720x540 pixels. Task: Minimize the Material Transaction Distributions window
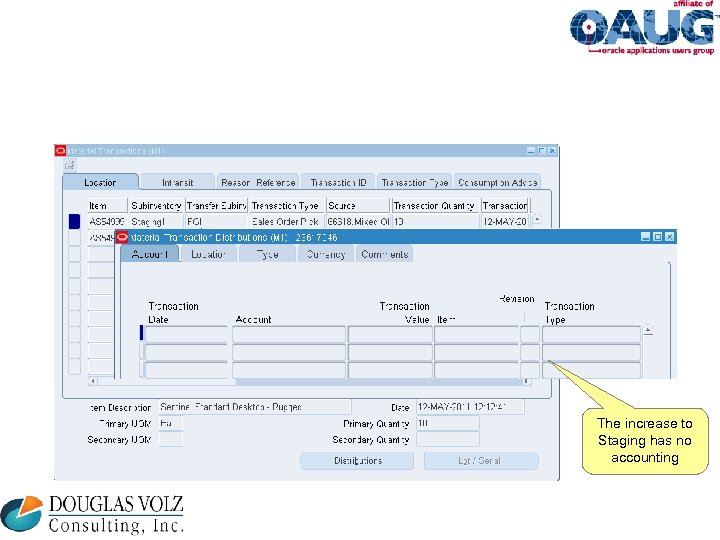point(645,236)
